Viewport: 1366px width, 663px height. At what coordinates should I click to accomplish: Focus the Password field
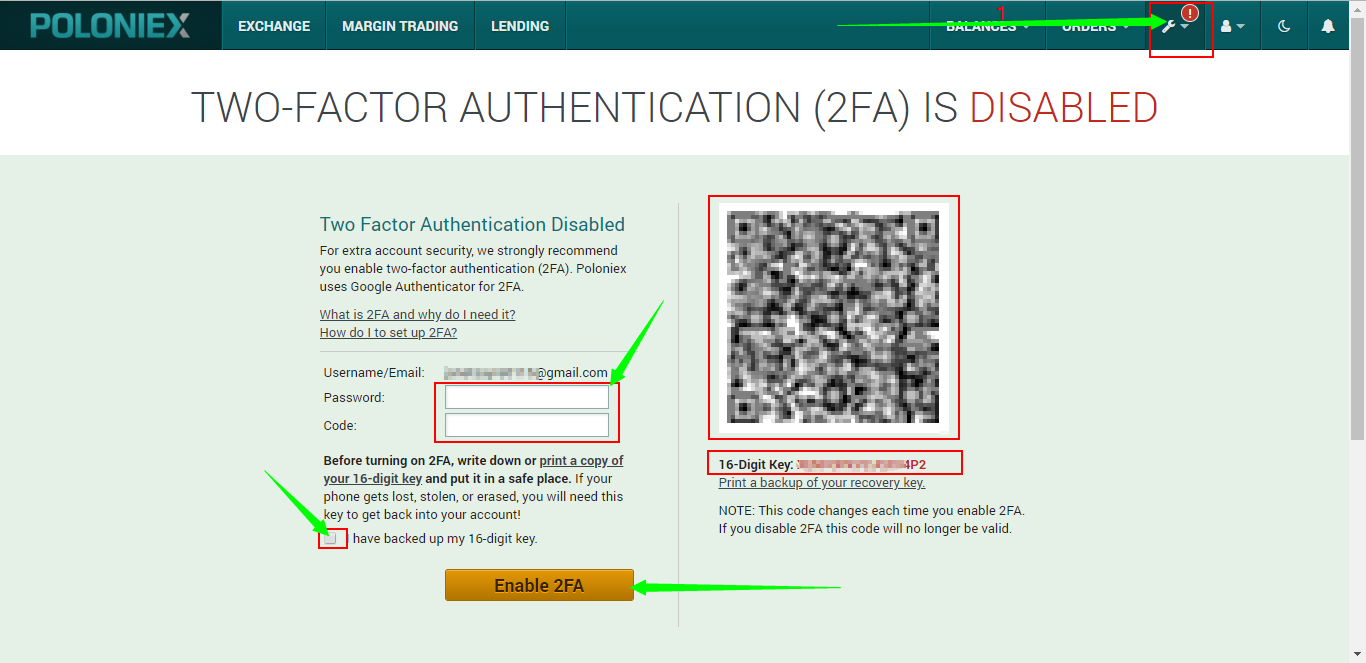527,397
